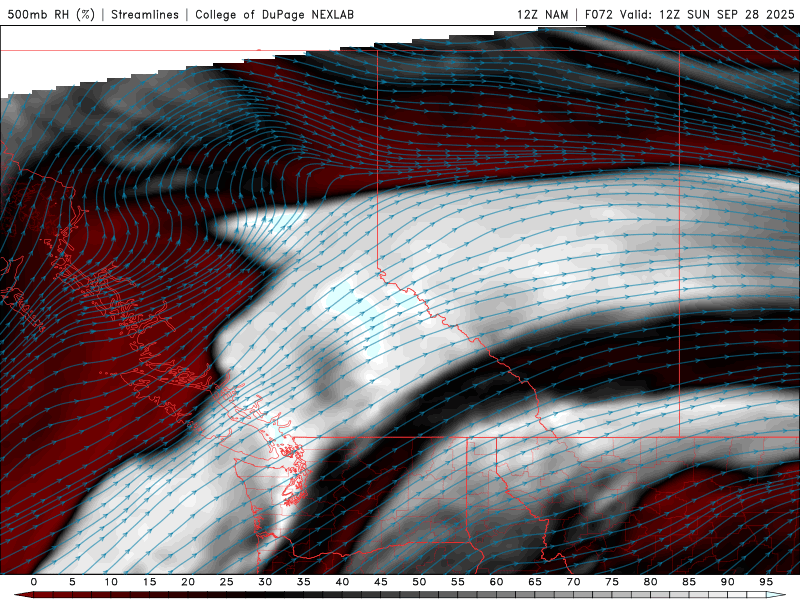Select the '12Z NAM' model run label
This screenshot has width=800, height=600.
point(542,14)
